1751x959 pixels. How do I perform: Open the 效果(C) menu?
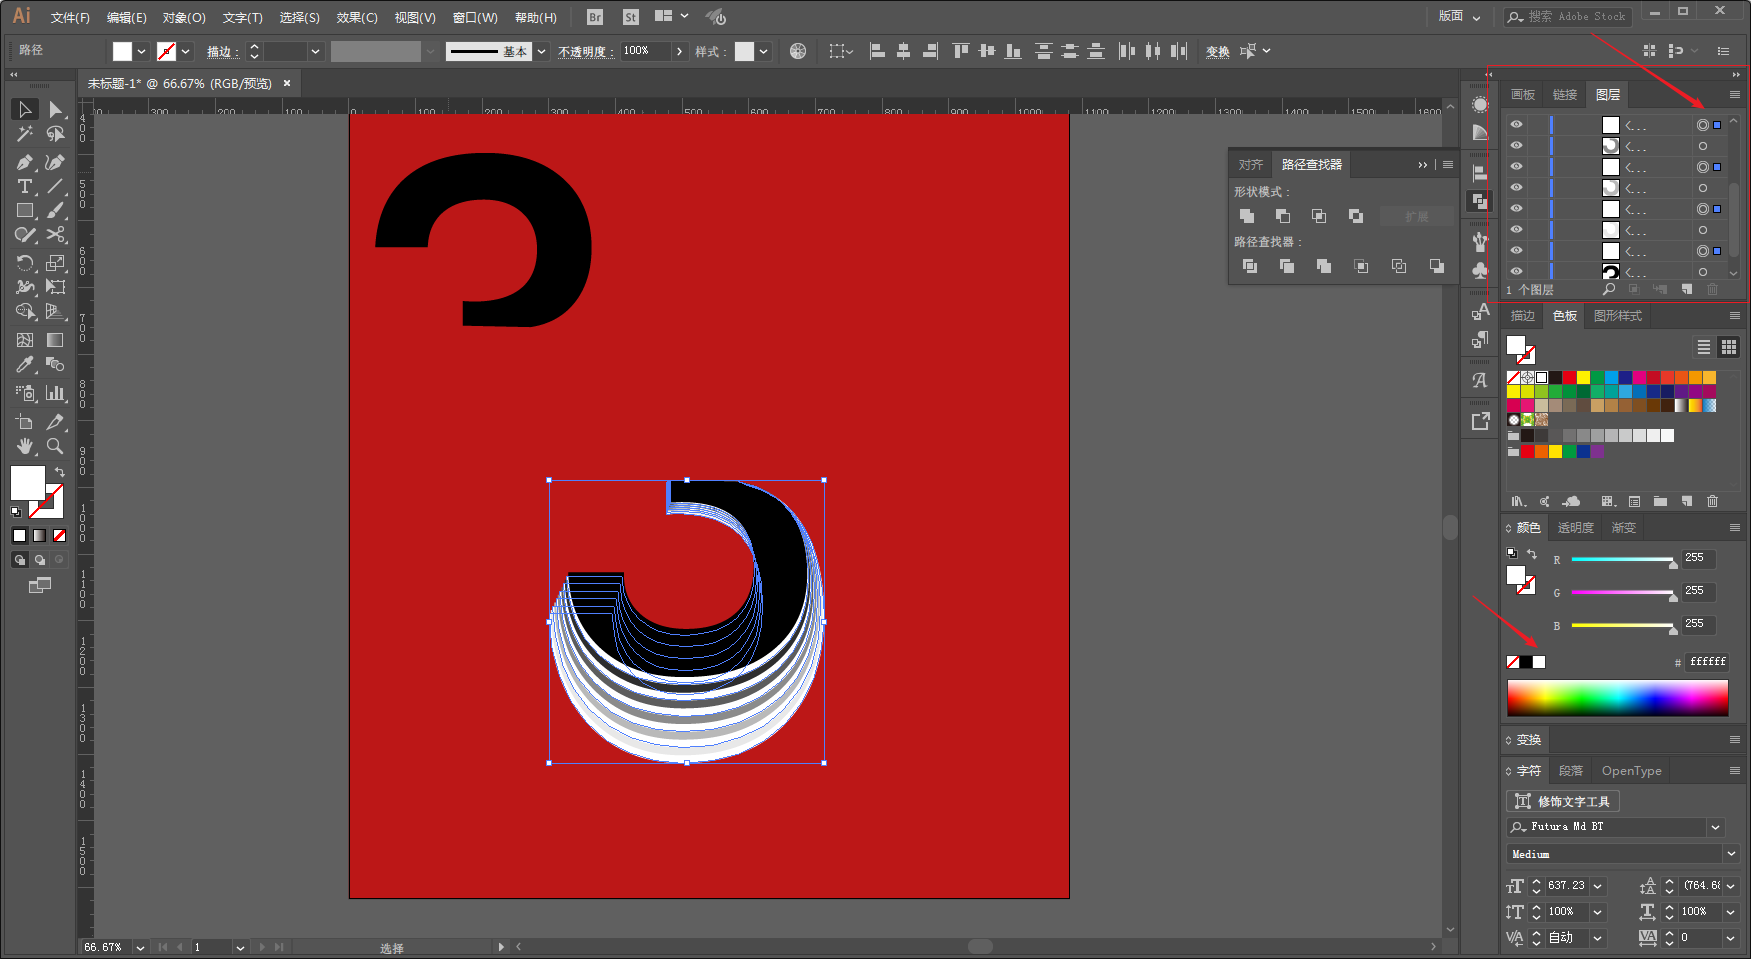[357, 18]
